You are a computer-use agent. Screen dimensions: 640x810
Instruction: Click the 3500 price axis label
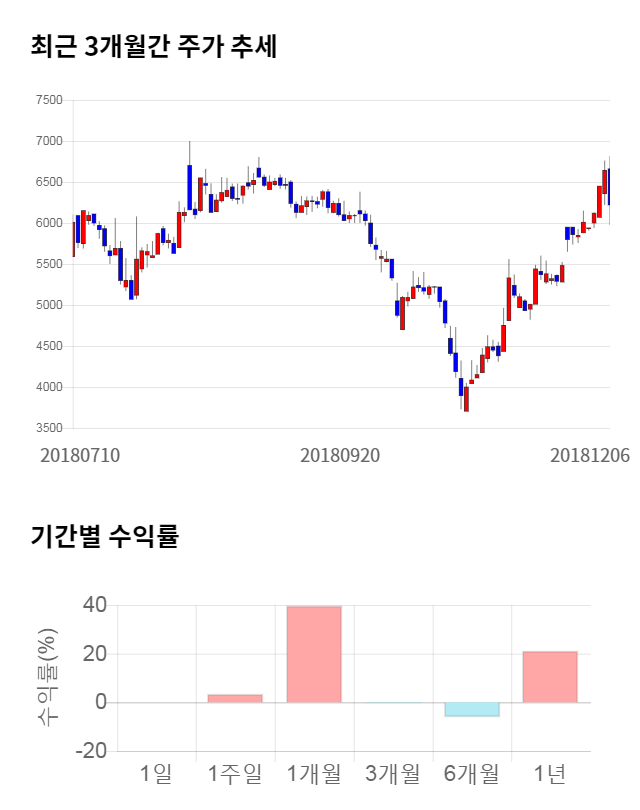[48, 428]
